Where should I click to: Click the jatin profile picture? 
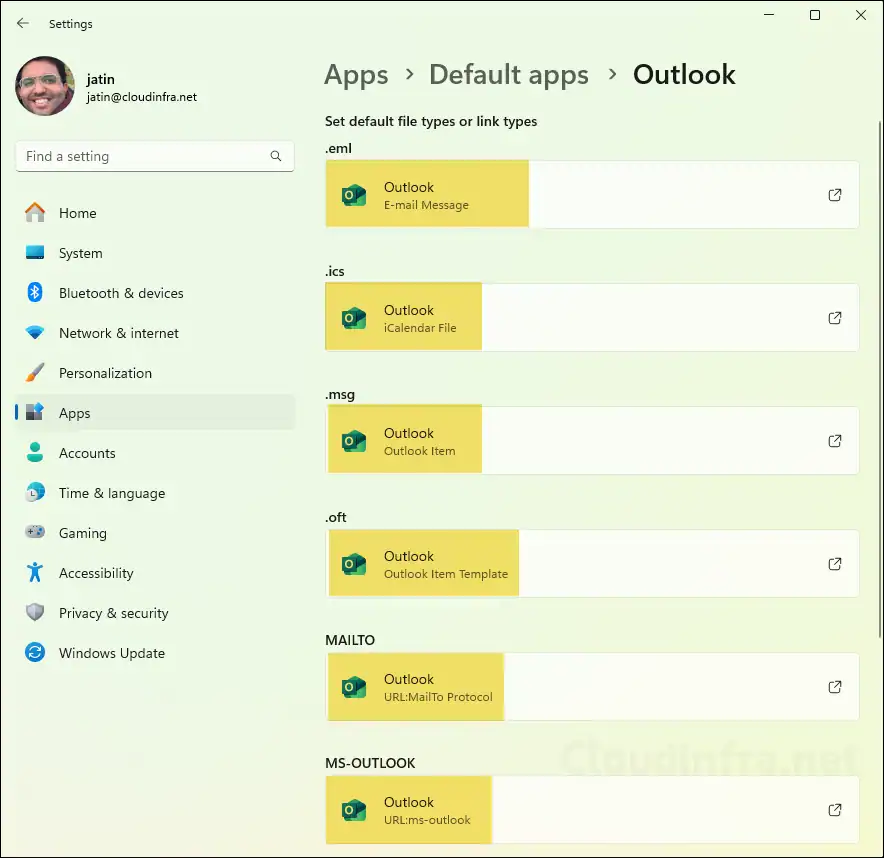click(45, 86)
